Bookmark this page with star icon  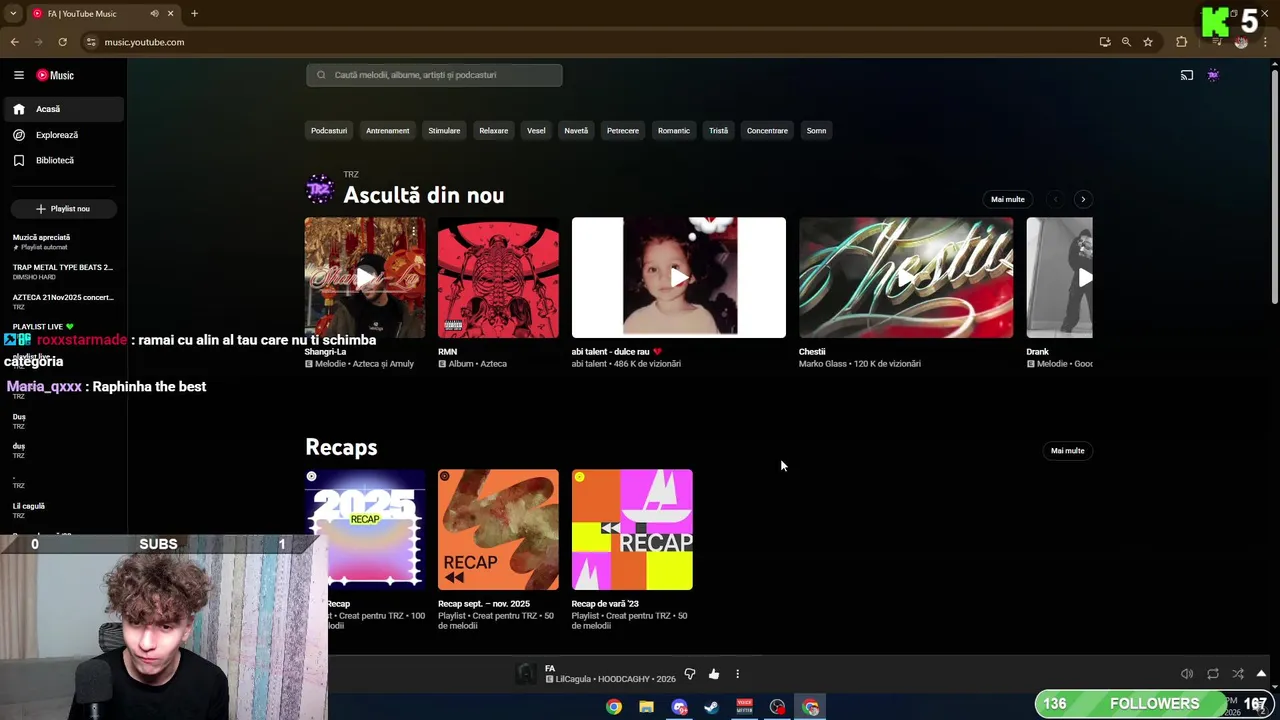[1148, 42]
